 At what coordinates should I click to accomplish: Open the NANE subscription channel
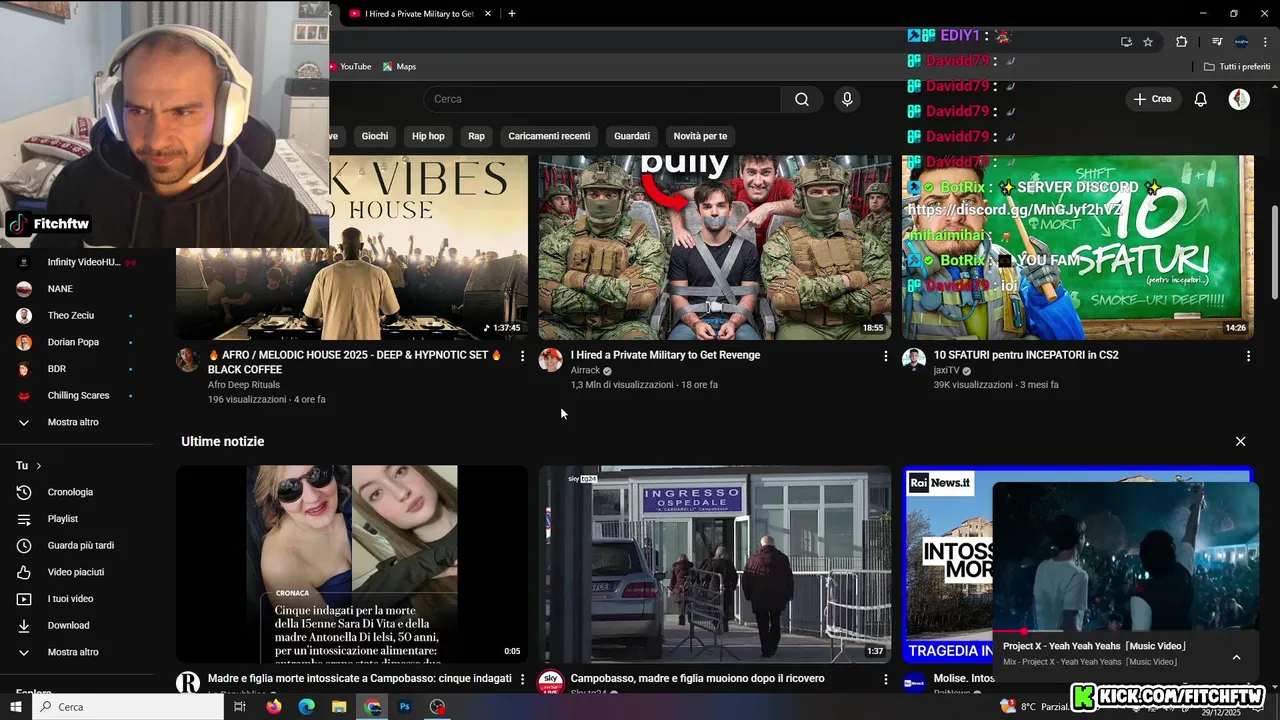[60, 289]
